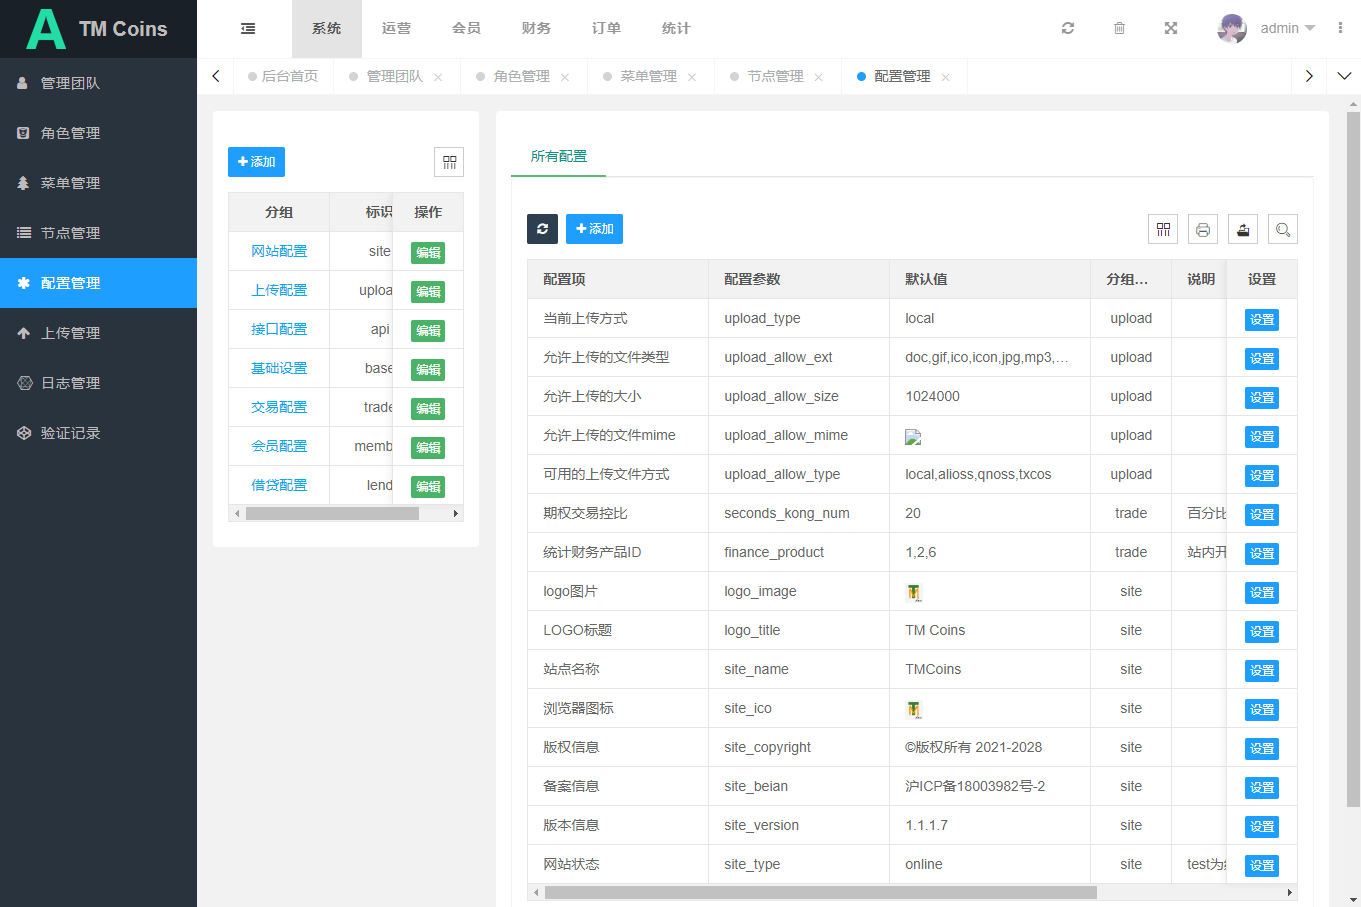
Task: Click 设置 for the upload_type row
Action: [1261, 320]
